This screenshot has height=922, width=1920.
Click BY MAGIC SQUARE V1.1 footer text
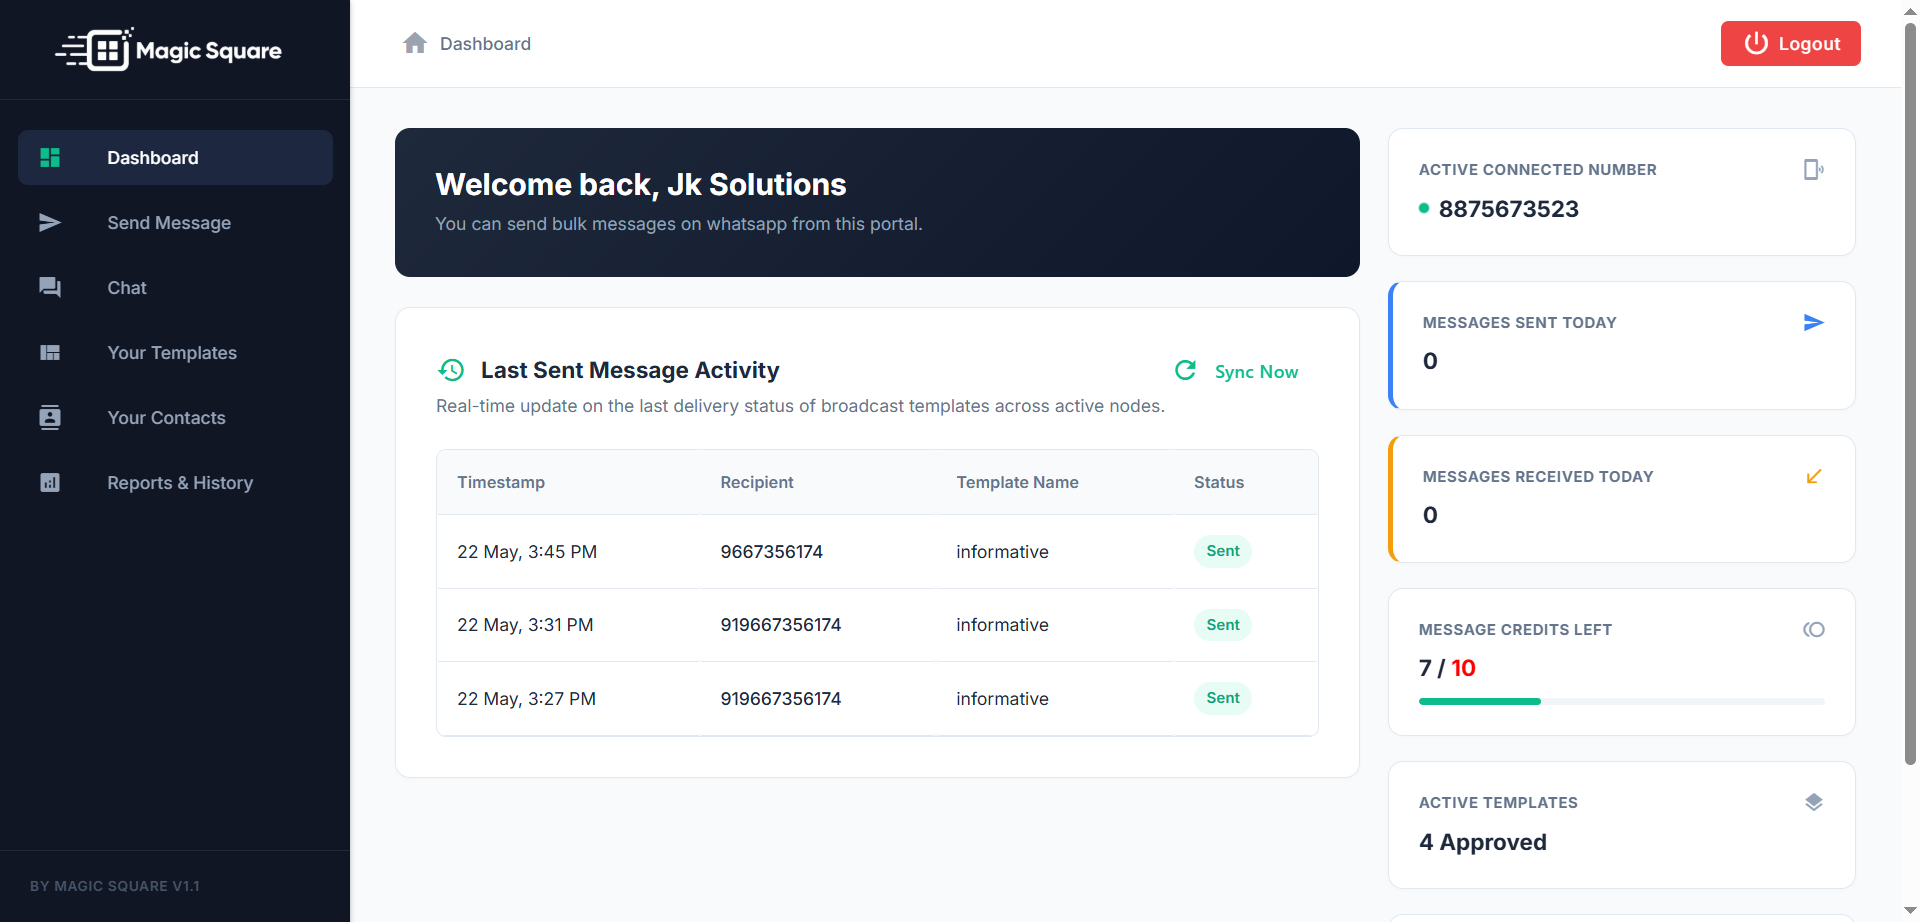coord(115,886)
